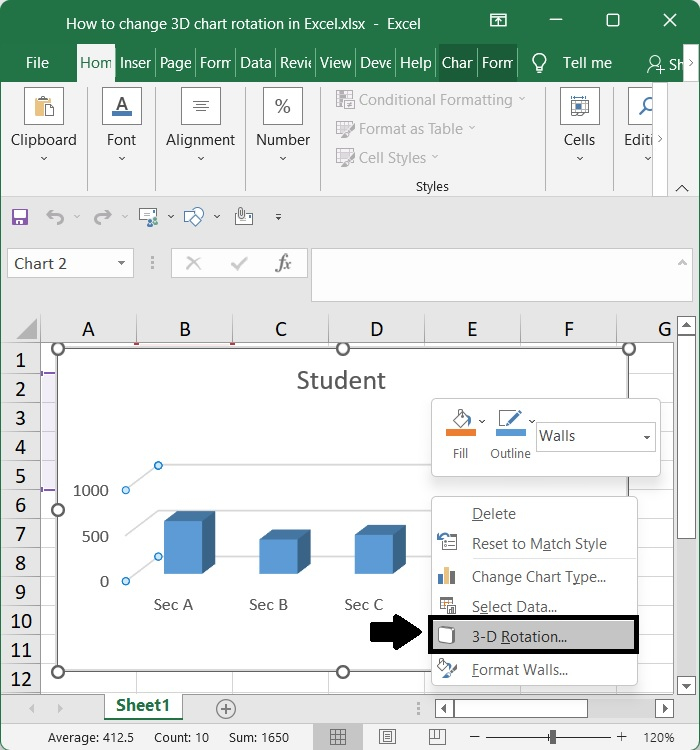The width and height of the screenshot is (700, 750).
Task: Click the Save icon in quick access toolbar
Action: click(20, 217)
